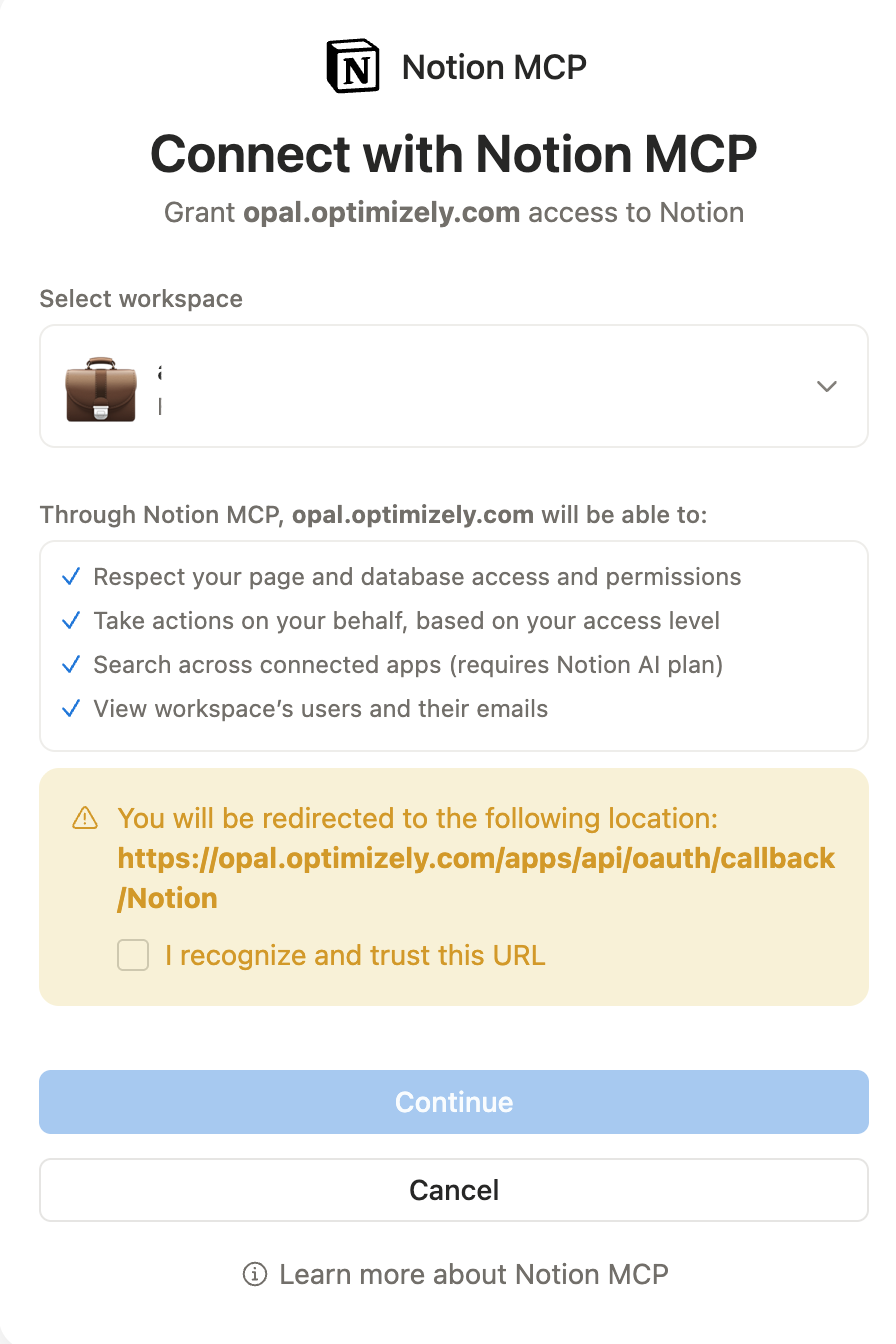Click the info circle icon near Learn more
This screenshot has width=896, height=1344.
[x=255, y=1275]
